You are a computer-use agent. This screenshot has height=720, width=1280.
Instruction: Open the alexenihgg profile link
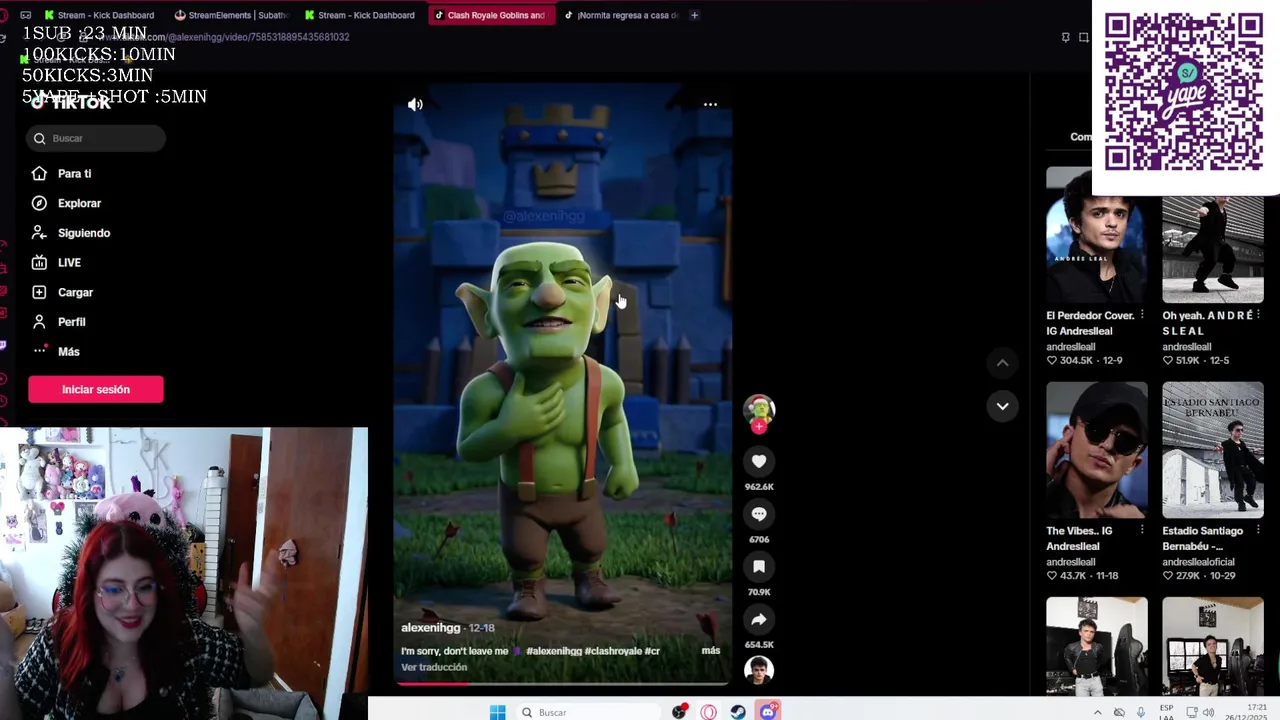[430, 628]
